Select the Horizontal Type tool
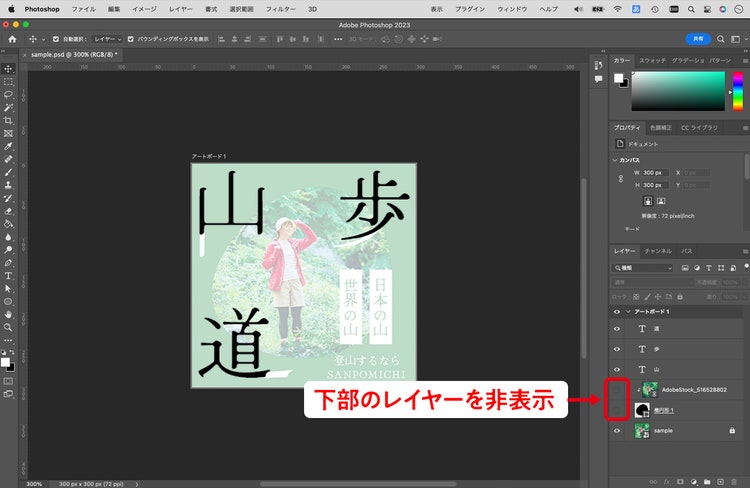Screen dimensions: 750x488 point(8,276)
